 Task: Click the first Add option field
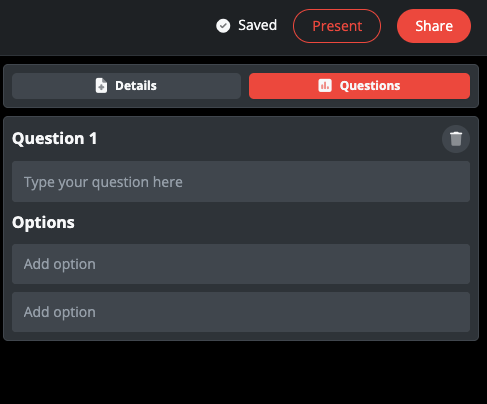coord(241,264)
